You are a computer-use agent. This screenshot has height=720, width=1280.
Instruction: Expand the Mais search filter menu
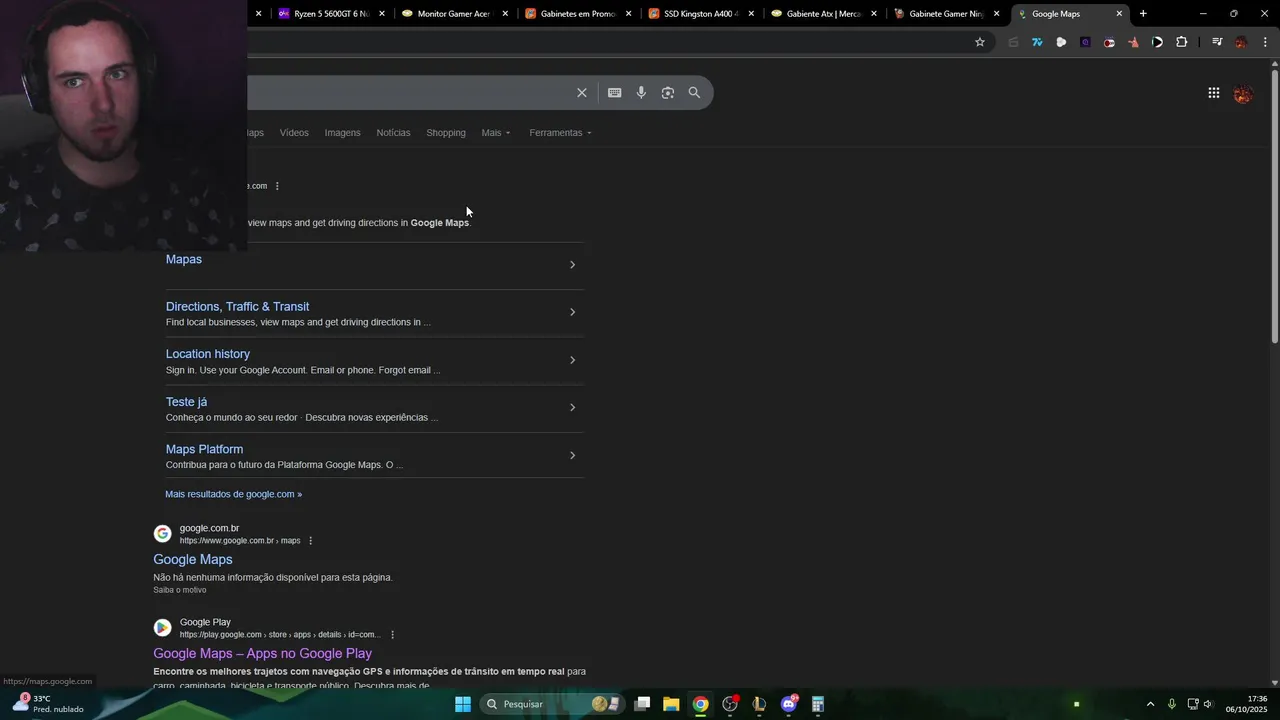coord(495,133)
